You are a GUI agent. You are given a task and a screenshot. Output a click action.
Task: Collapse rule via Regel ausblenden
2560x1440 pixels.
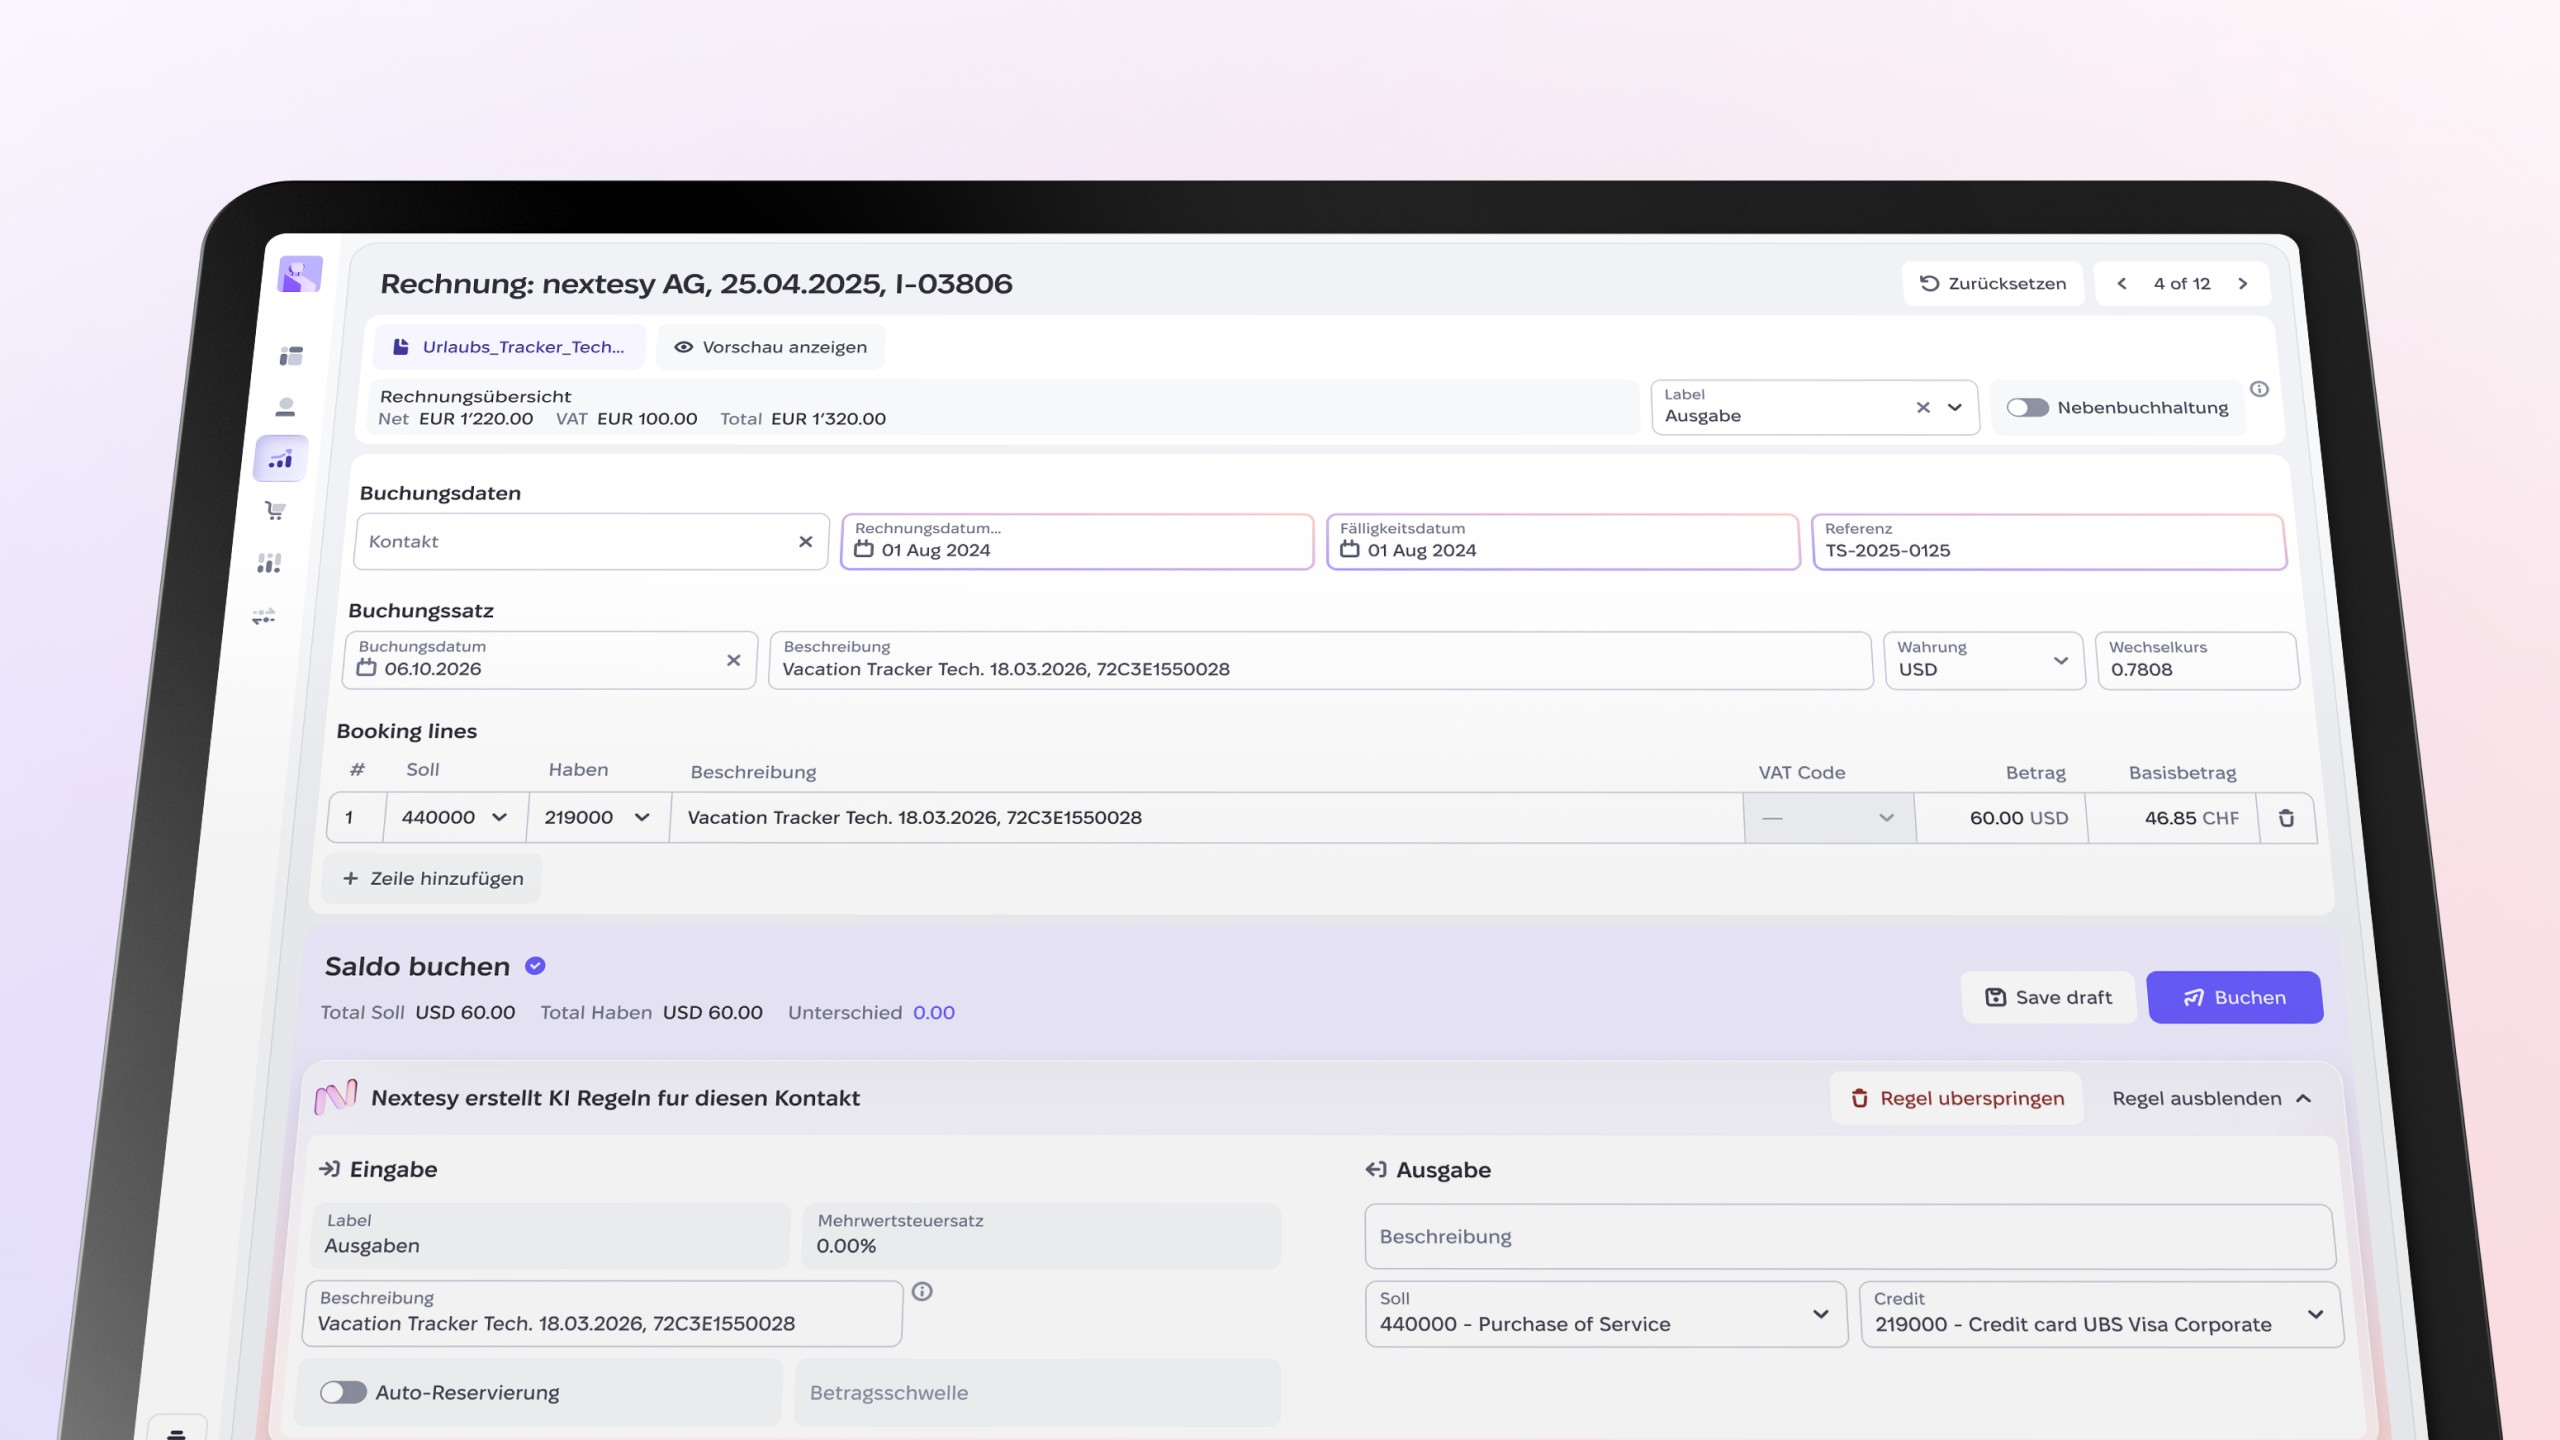click(x=2211, y=1098)
